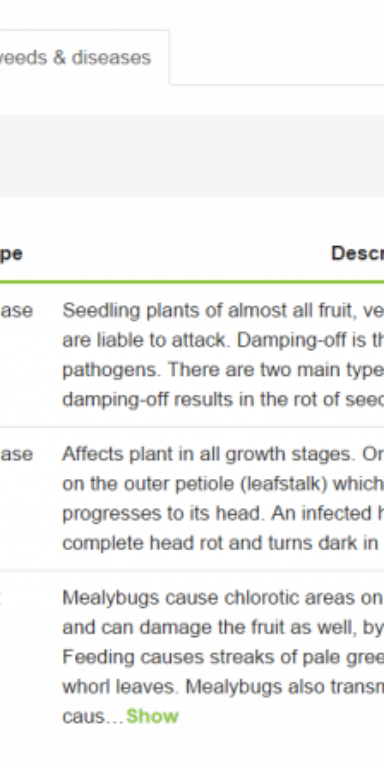Click the 'on the outer petiole (leafstalk)' line
Screen dimensions: 384x768
223,484
